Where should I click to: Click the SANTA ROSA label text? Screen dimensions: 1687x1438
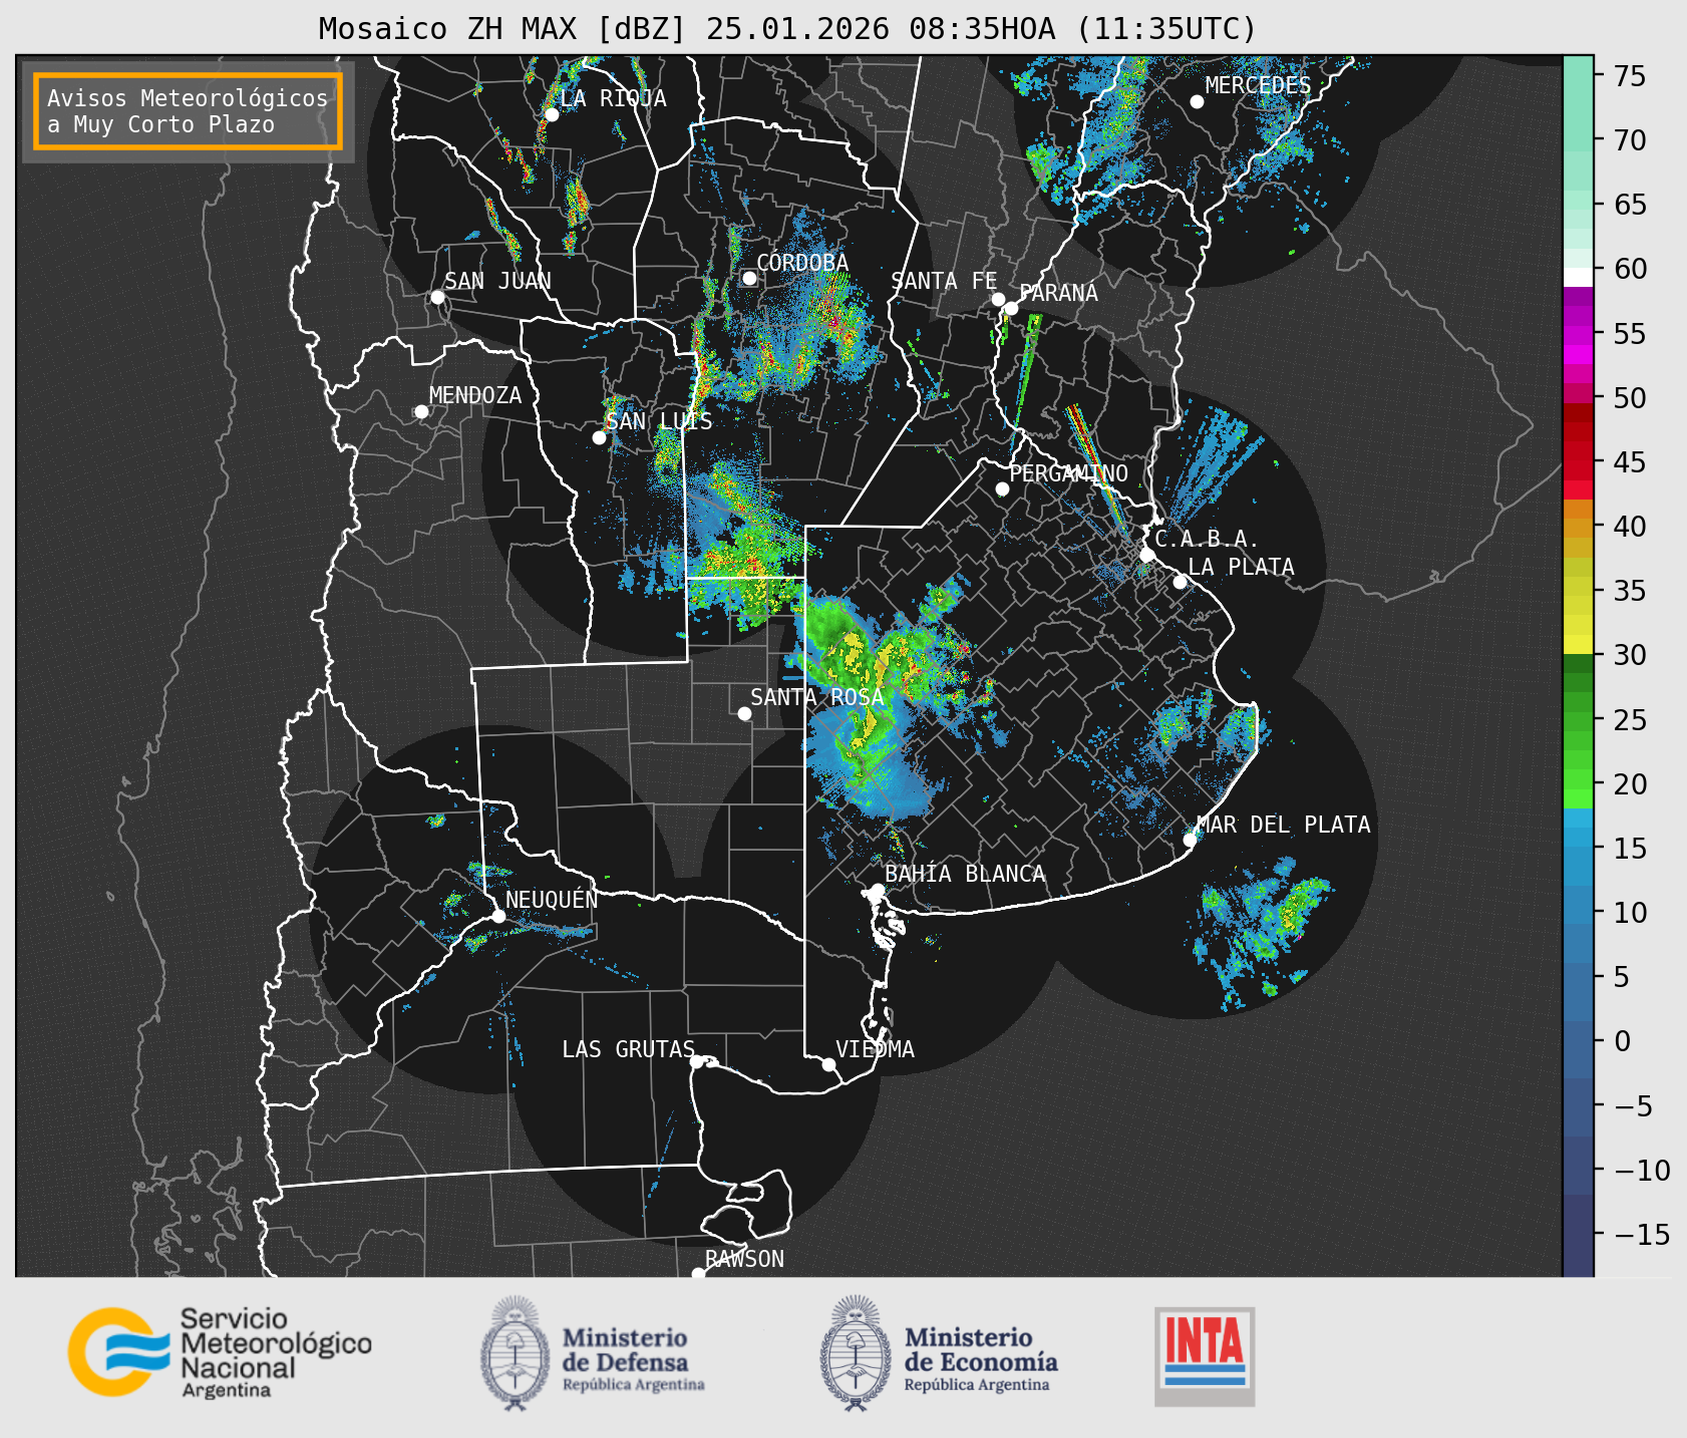(x=817, y=698)
